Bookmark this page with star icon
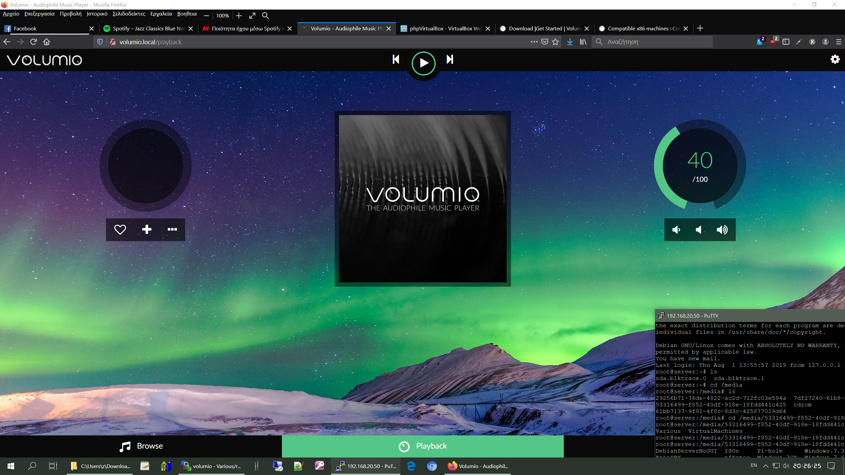The height and width of the screenshot is (475, 845). click(x=556, y=42)
